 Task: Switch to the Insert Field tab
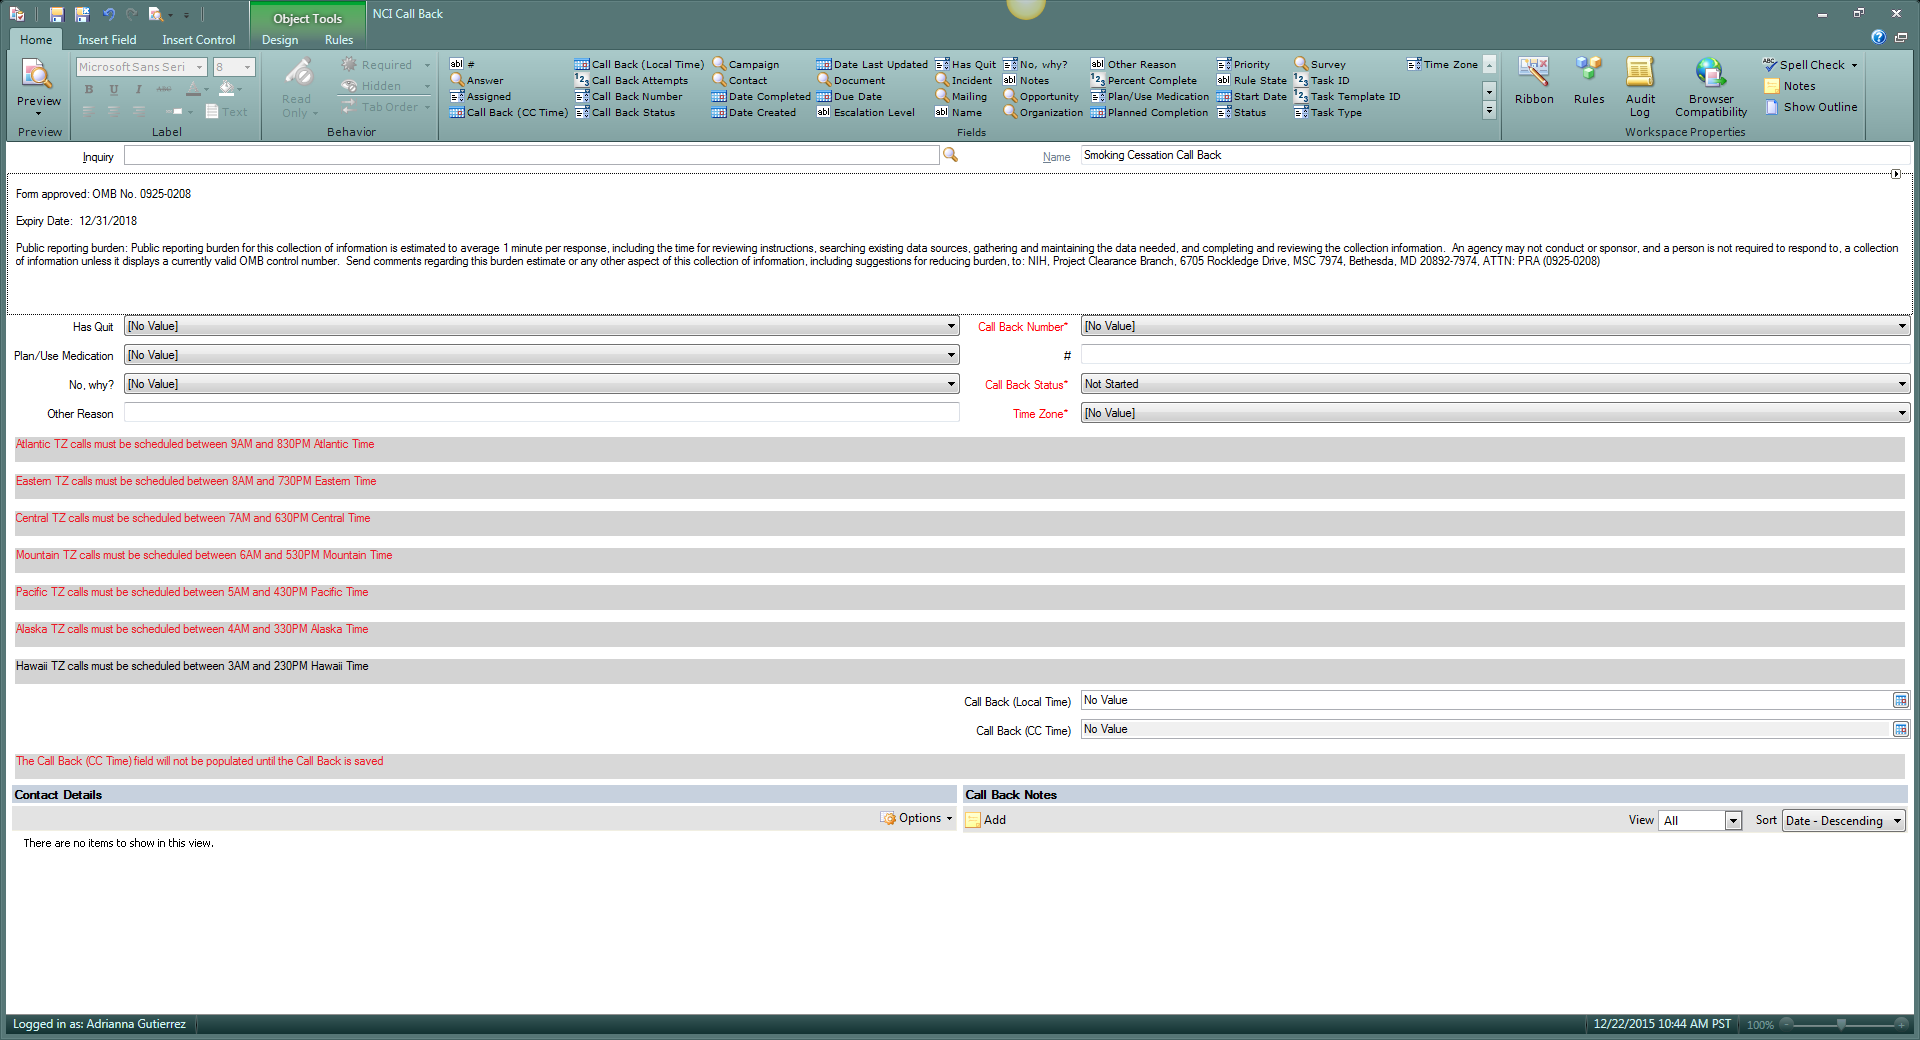point(107,40)
